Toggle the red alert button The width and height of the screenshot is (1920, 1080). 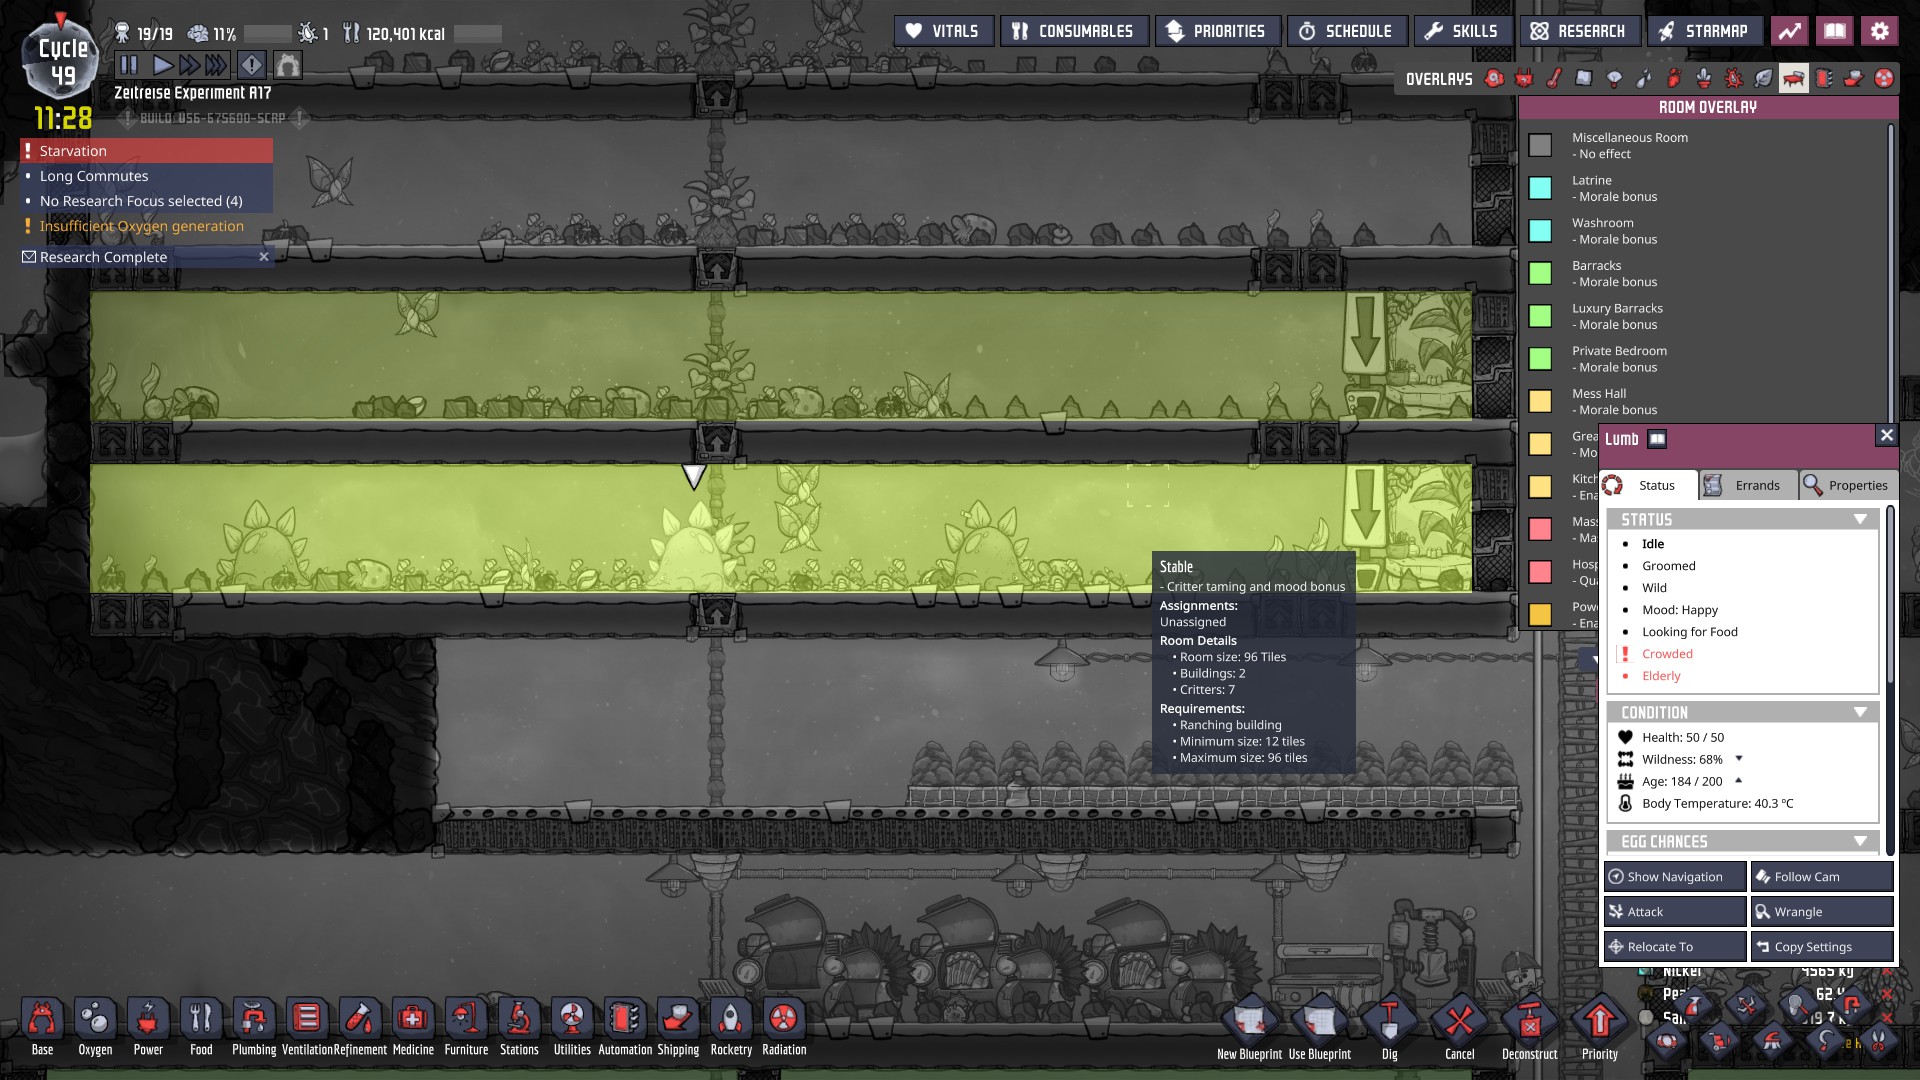point(251,66)
